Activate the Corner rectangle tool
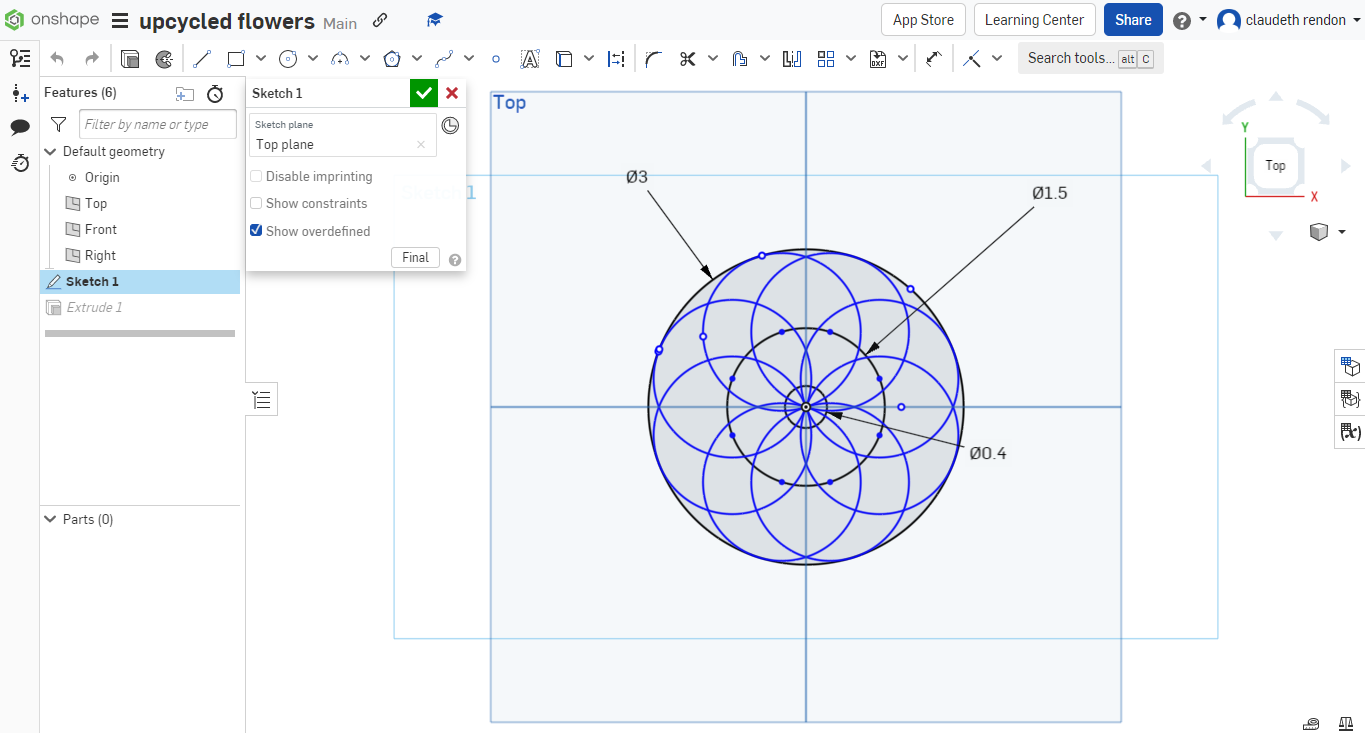 pyautogui.click(x=236, y=58)
